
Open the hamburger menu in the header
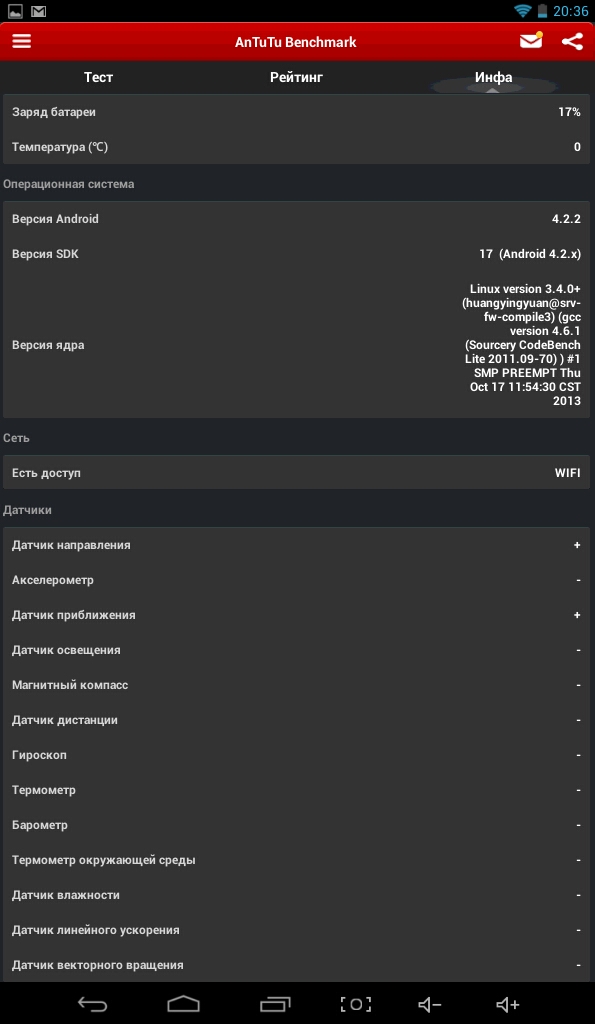click(x=22, y=41)
